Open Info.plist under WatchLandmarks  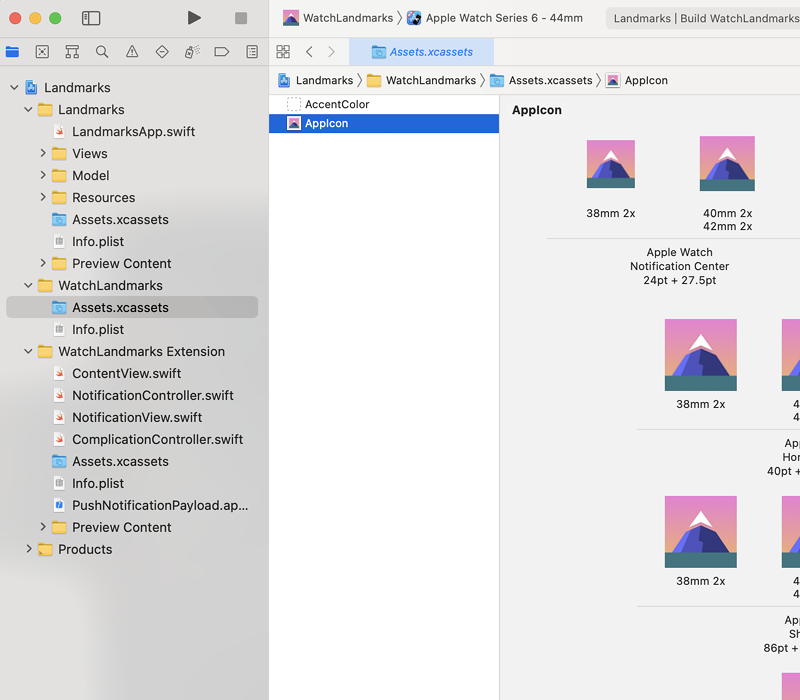tap(132, 329)
